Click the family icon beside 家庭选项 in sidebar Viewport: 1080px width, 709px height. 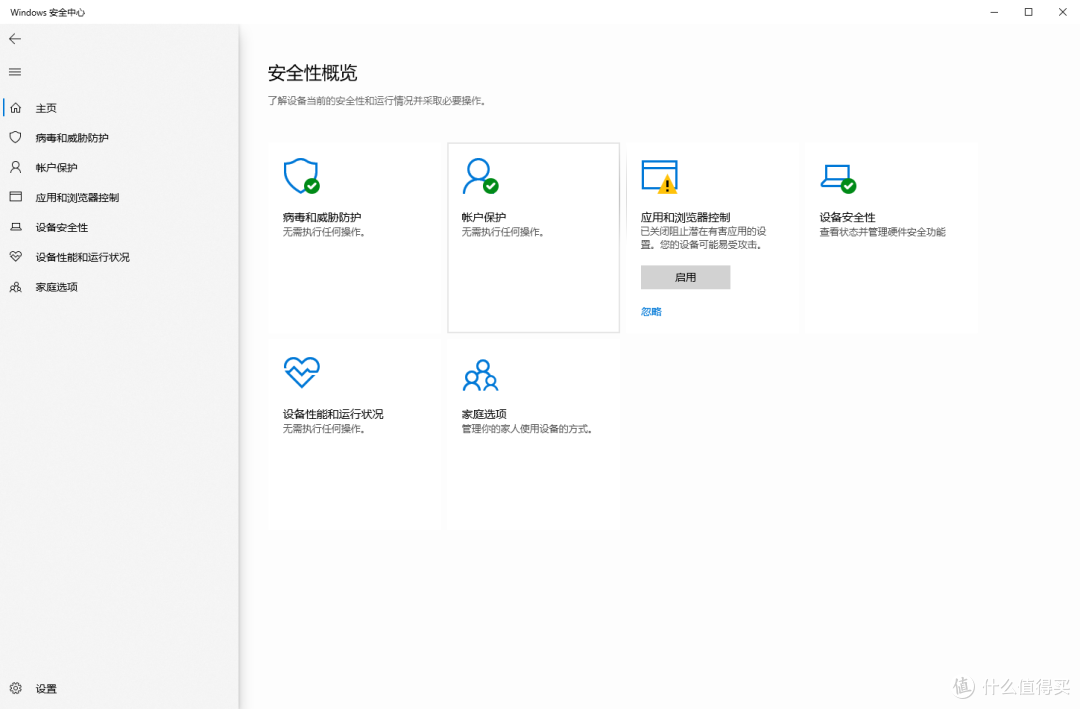(16, 287)
